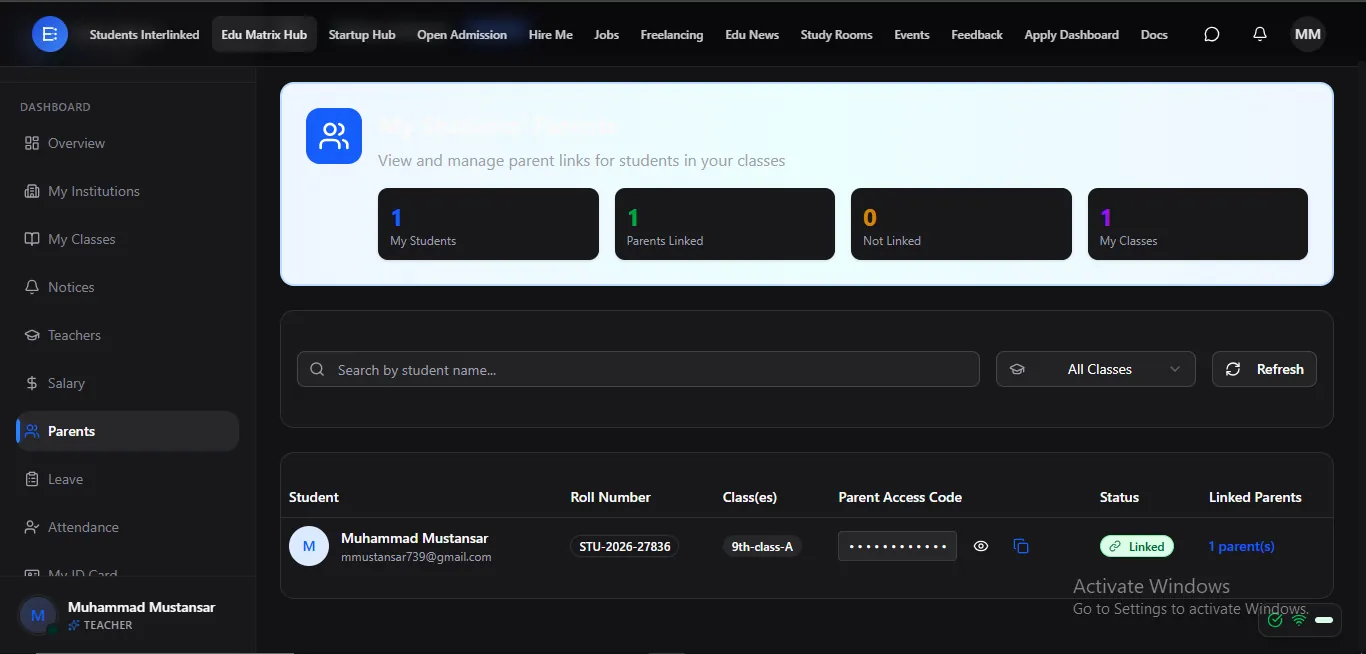Screen dimensions: 1366x654
Task: Open the 1 parent(s) link
Action: tap(1241, 546)
